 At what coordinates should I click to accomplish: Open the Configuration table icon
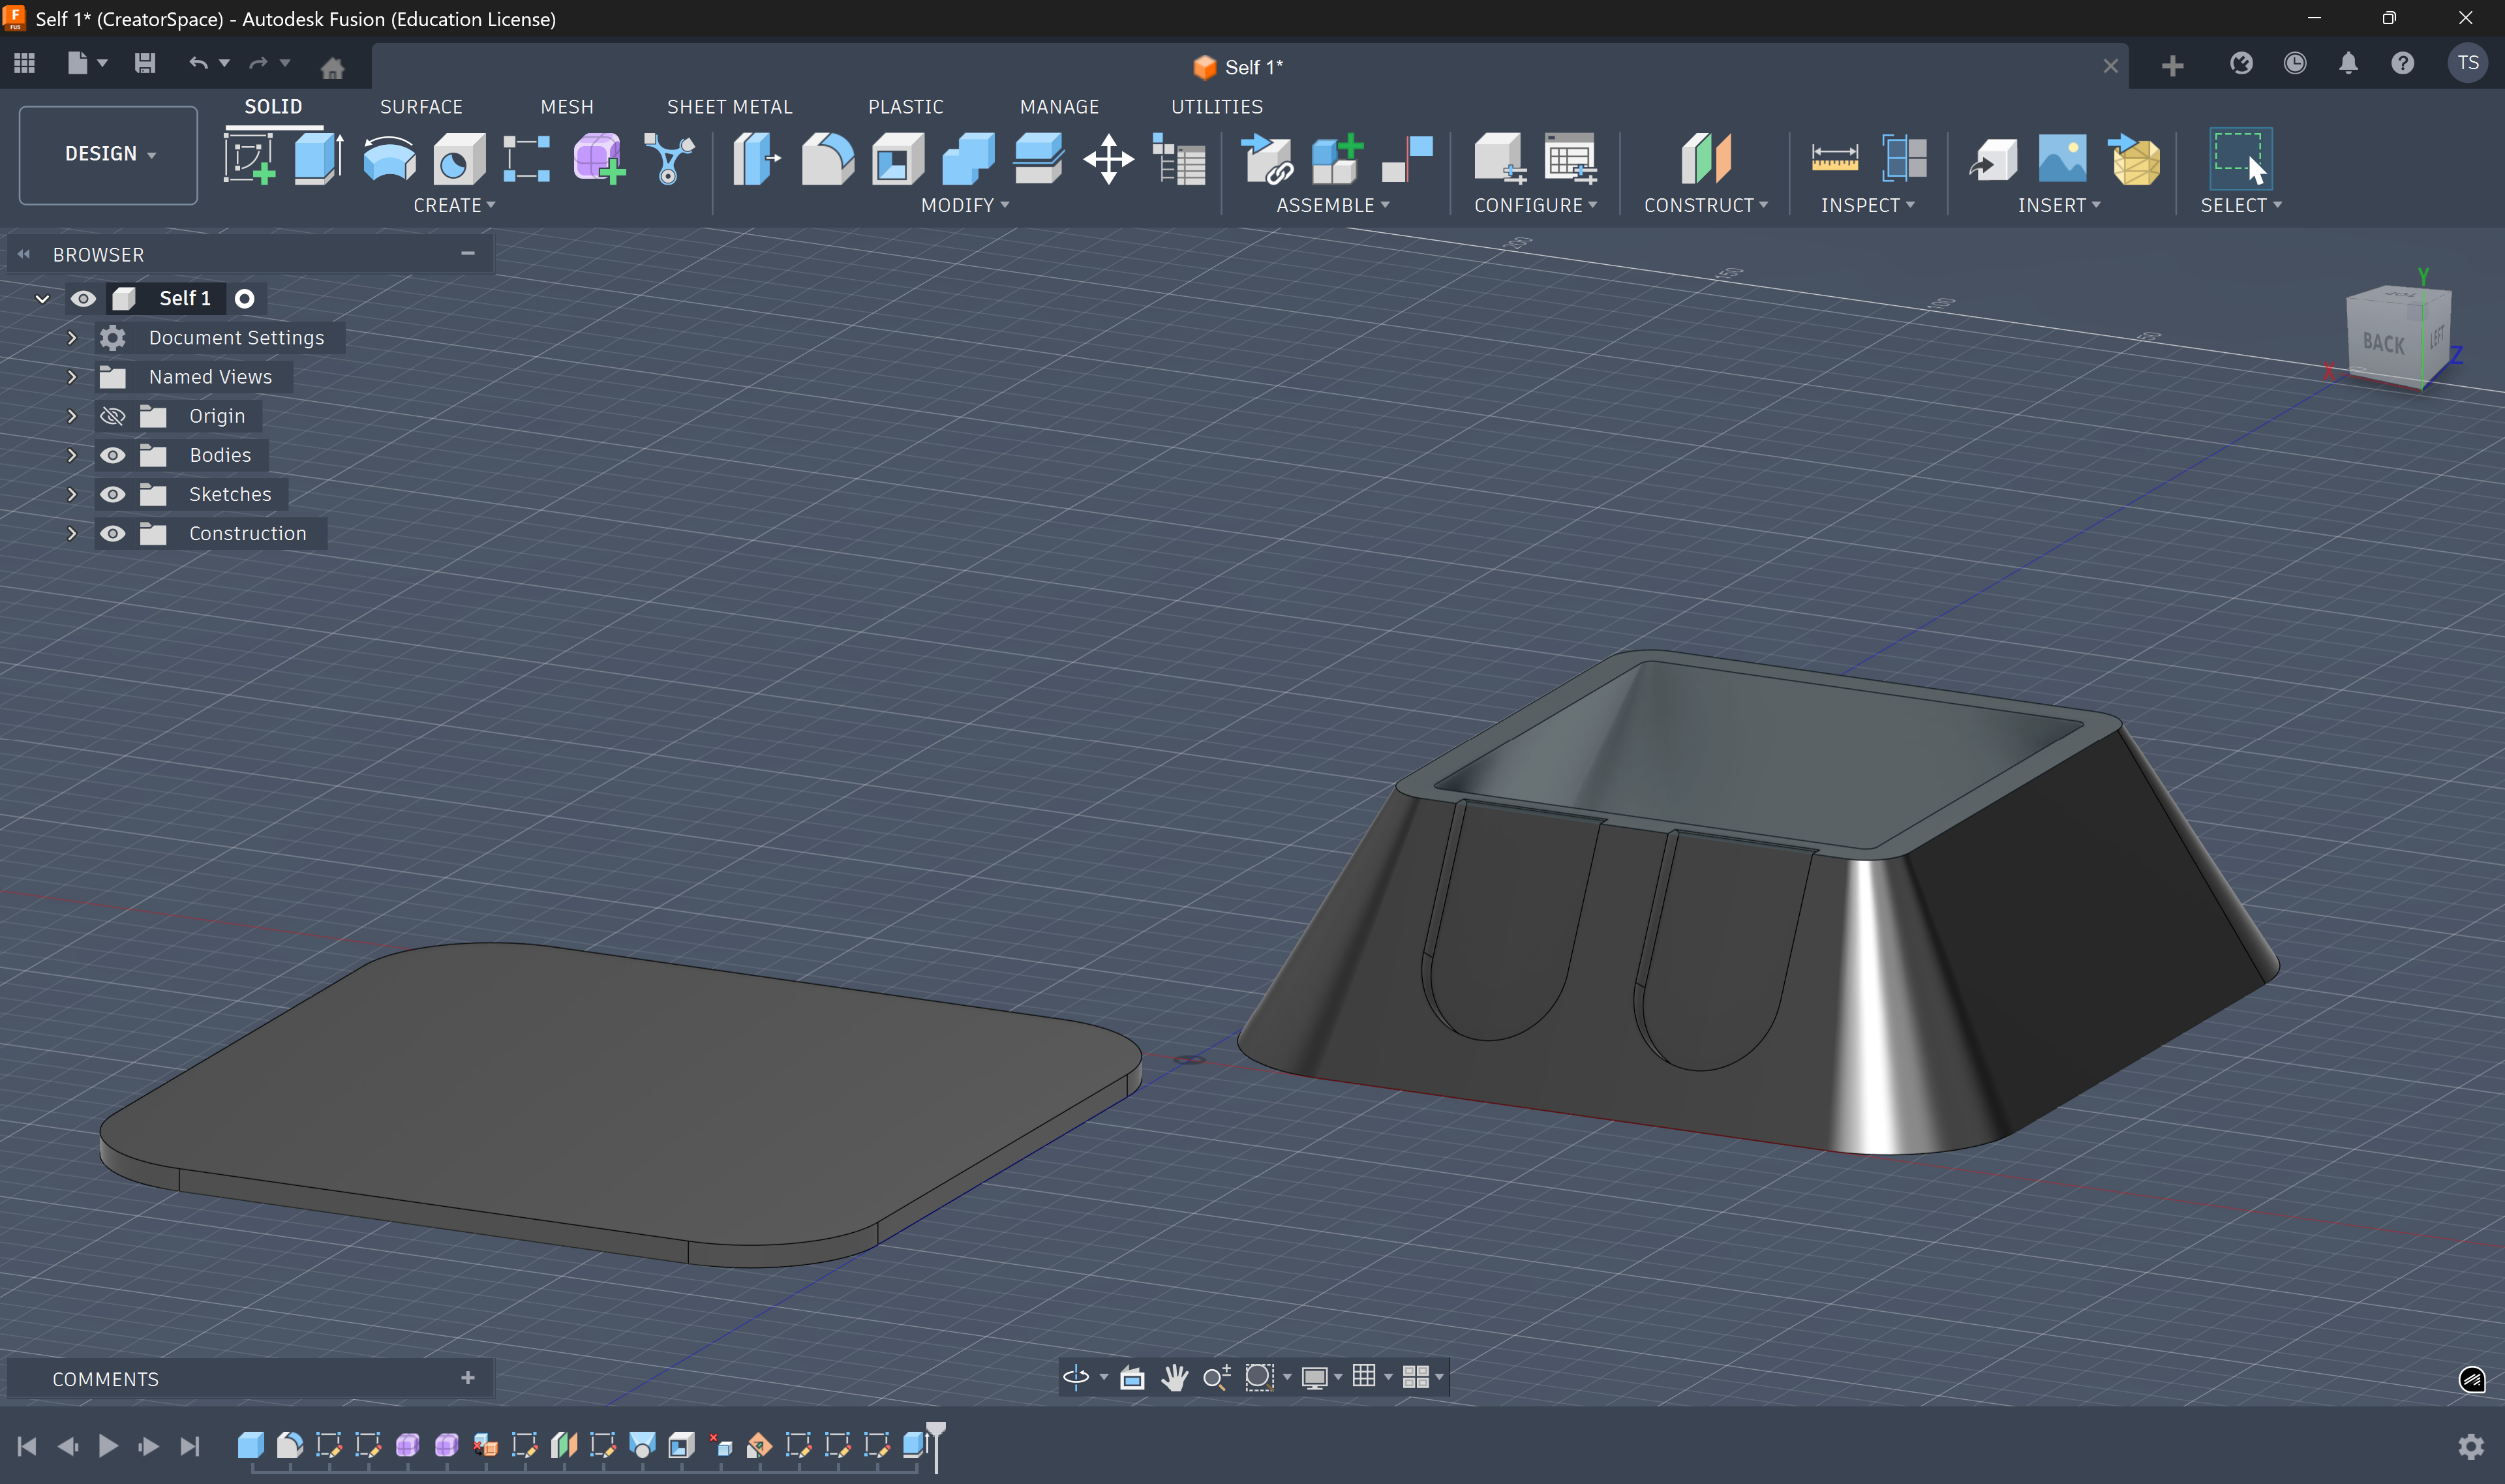pos(1570,158)
